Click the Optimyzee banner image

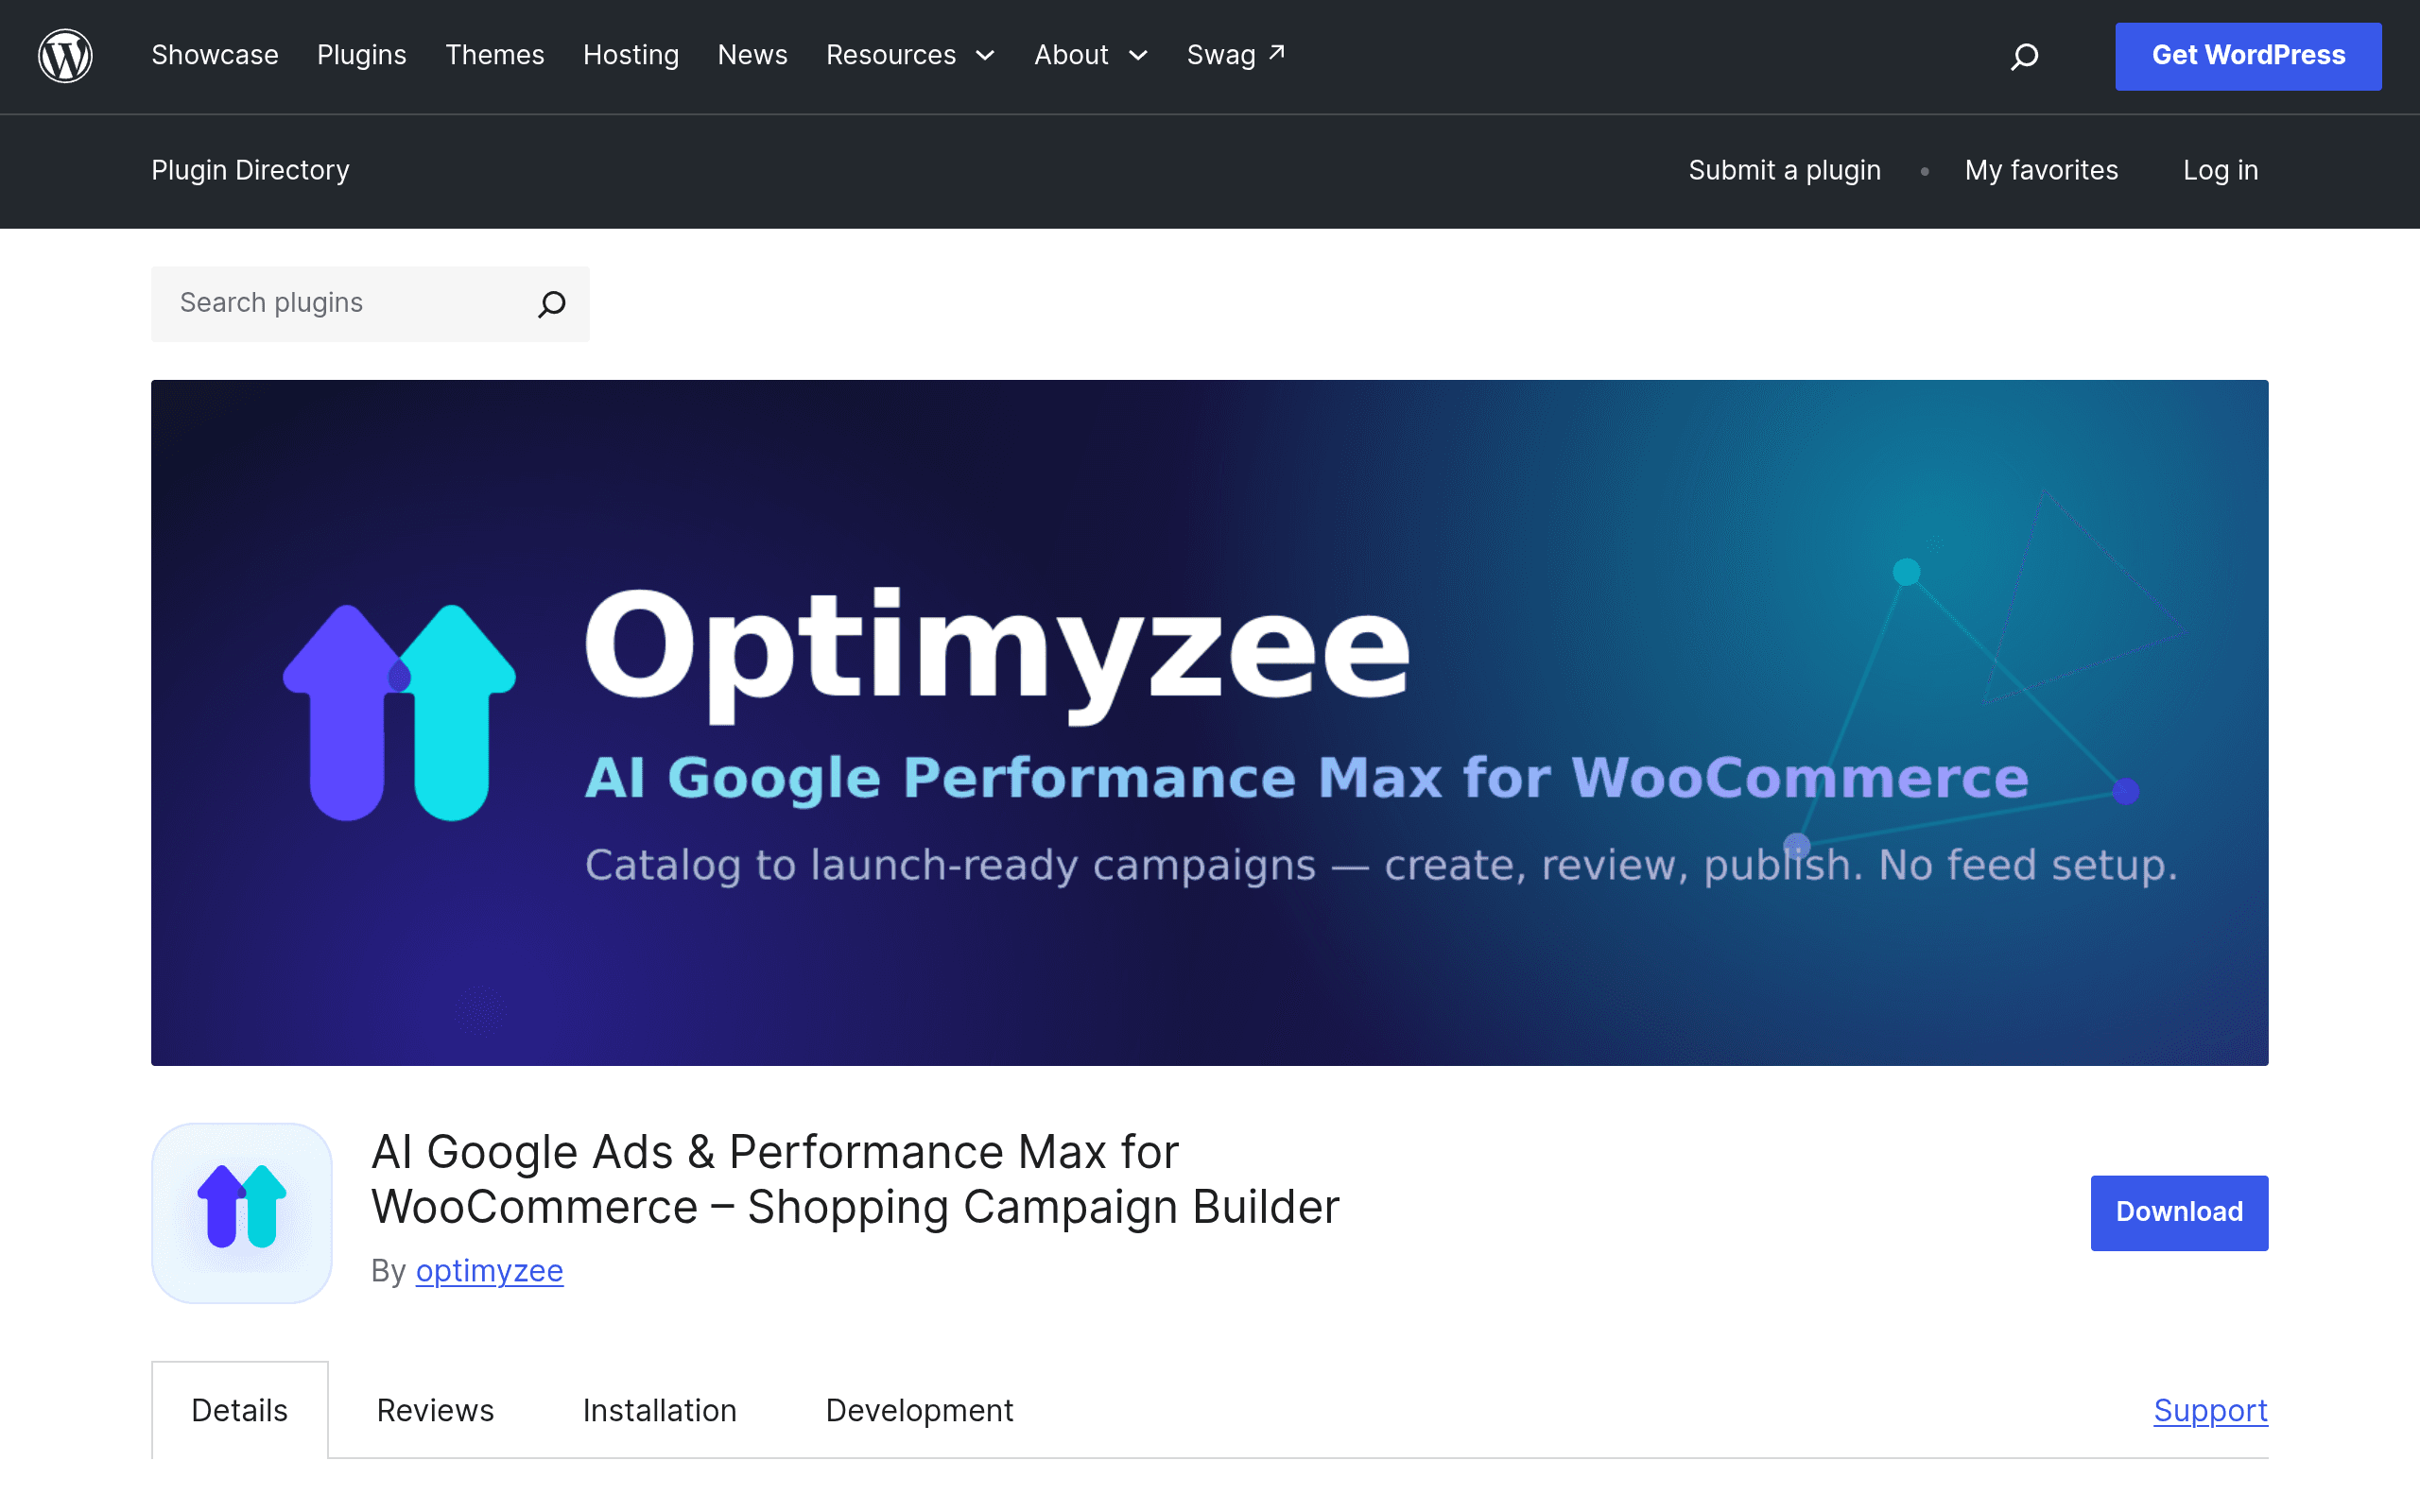(x=1209, y=722)
